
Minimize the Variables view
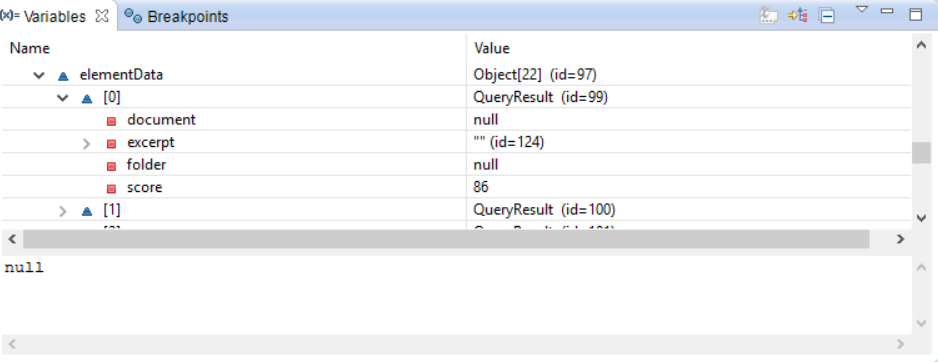pyautogui.click(x=887, y=11)
